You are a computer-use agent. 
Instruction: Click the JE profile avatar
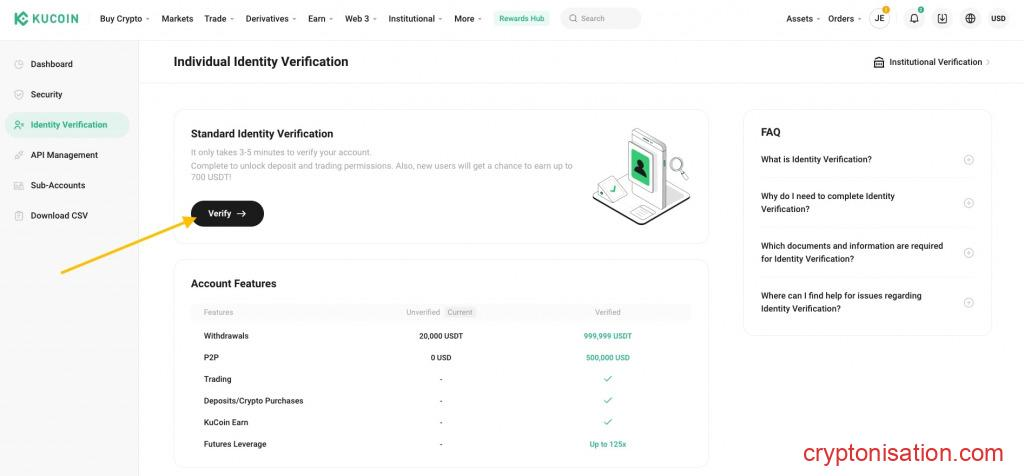click(x=879, y=18)
